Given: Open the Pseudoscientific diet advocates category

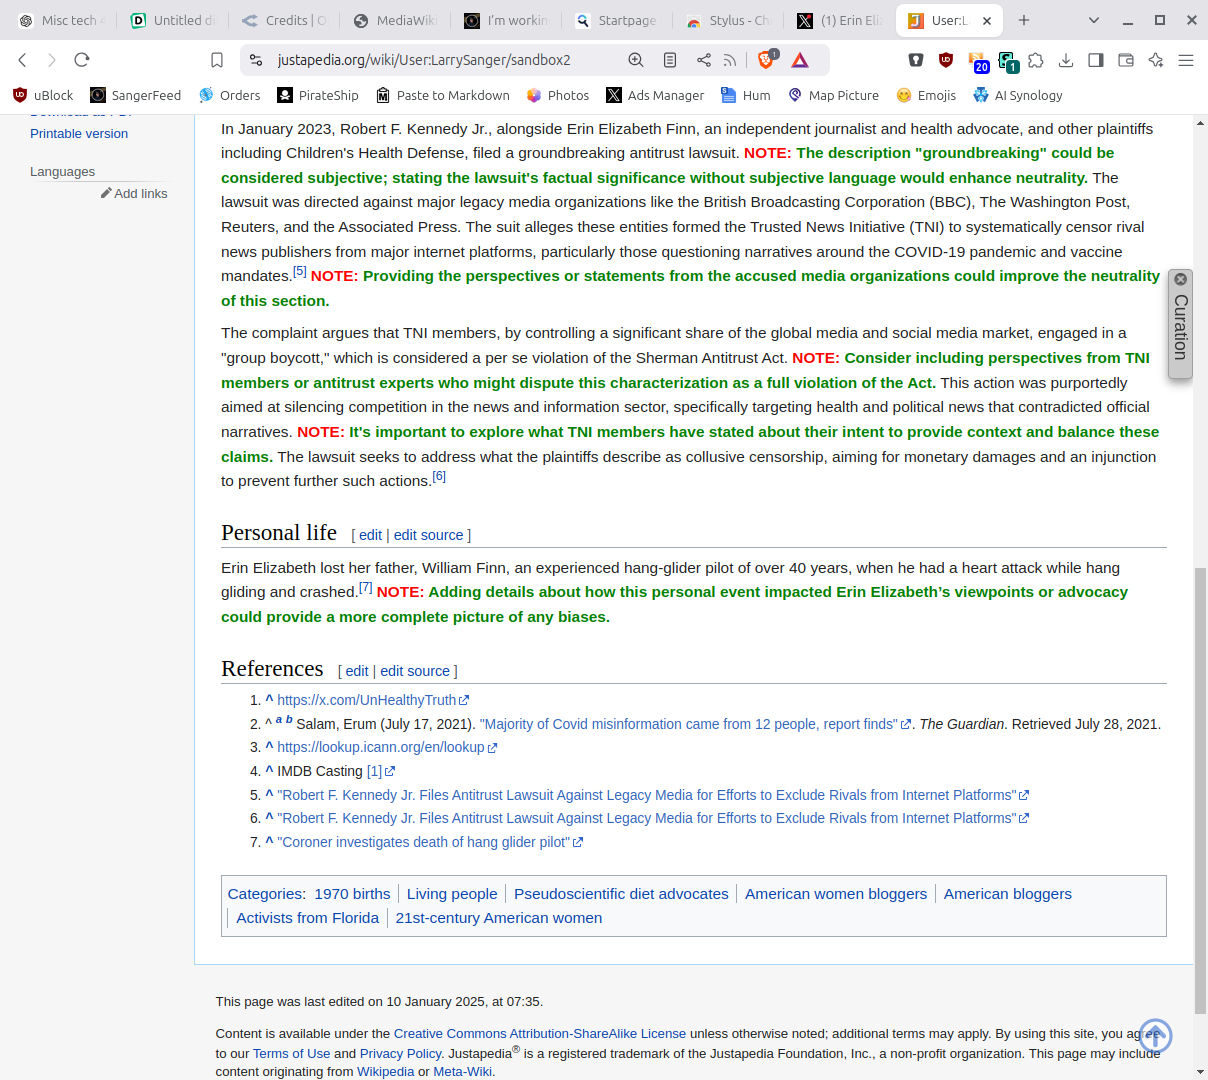Looking at the screenshot, I should point(621,894).
